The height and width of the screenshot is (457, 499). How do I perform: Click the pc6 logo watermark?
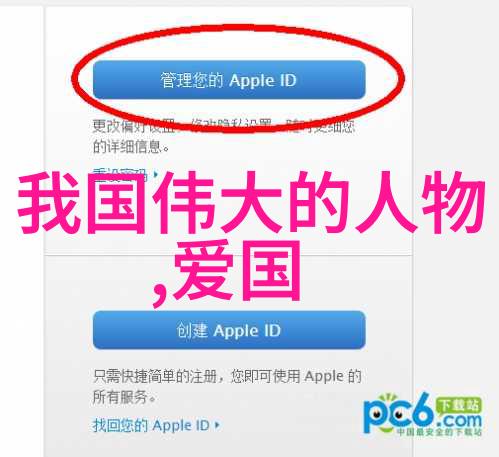click(423, 415)
